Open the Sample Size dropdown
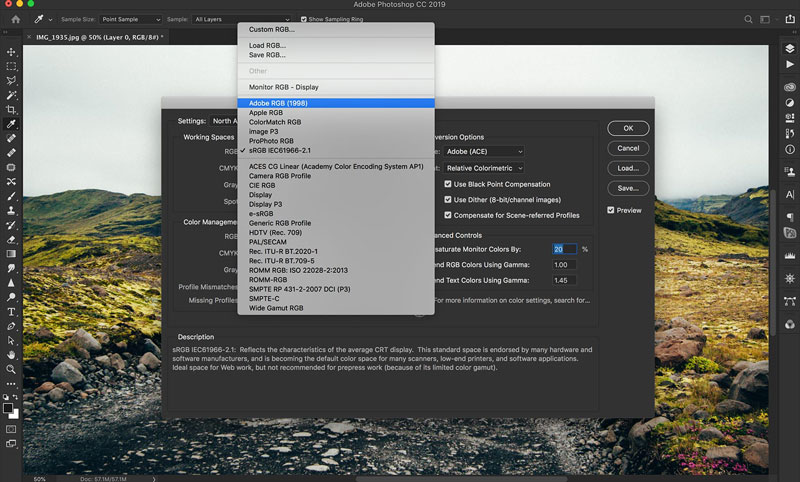This screenshot has height=482, width=800. (x=130, y=19)
